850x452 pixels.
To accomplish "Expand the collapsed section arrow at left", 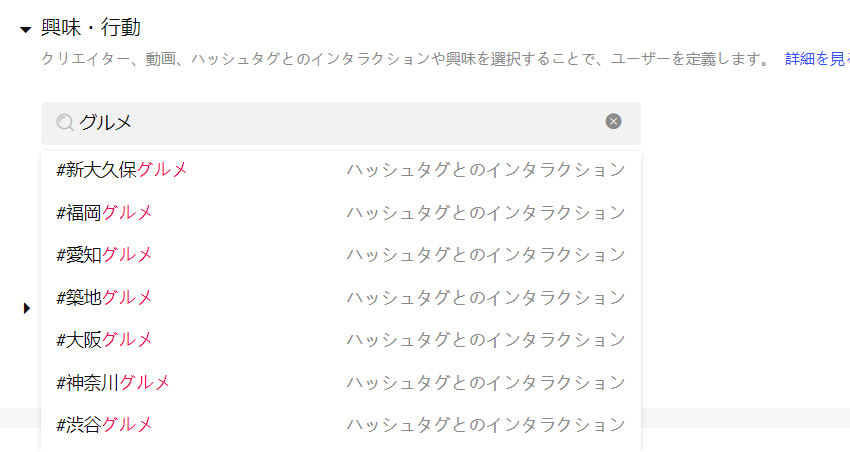I will [27, 308].
